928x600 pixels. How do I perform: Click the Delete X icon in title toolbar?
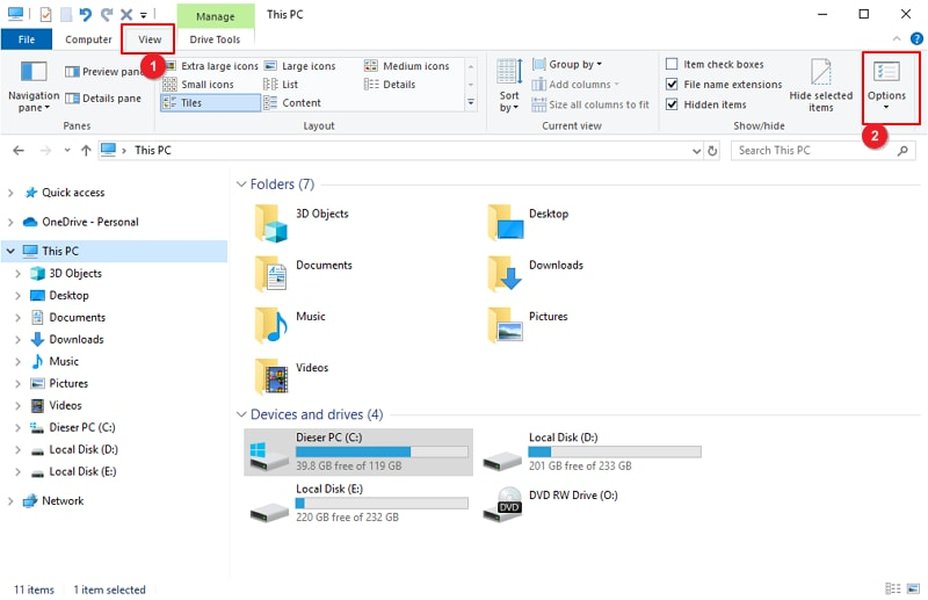pyautogui.click(x=126, y=14)
